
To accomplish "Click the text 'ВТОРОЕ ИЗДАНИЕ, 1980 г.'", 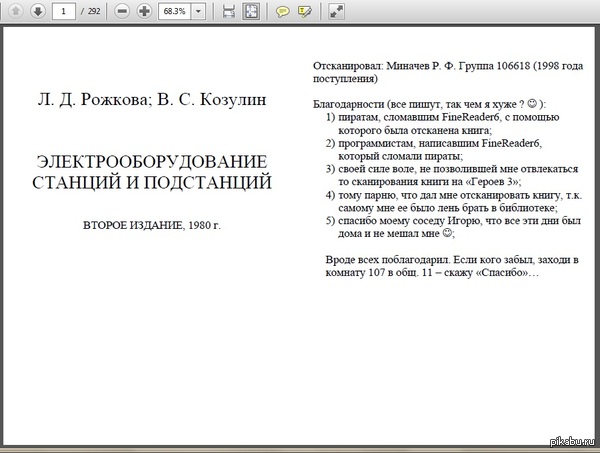I will pos(152,225).
